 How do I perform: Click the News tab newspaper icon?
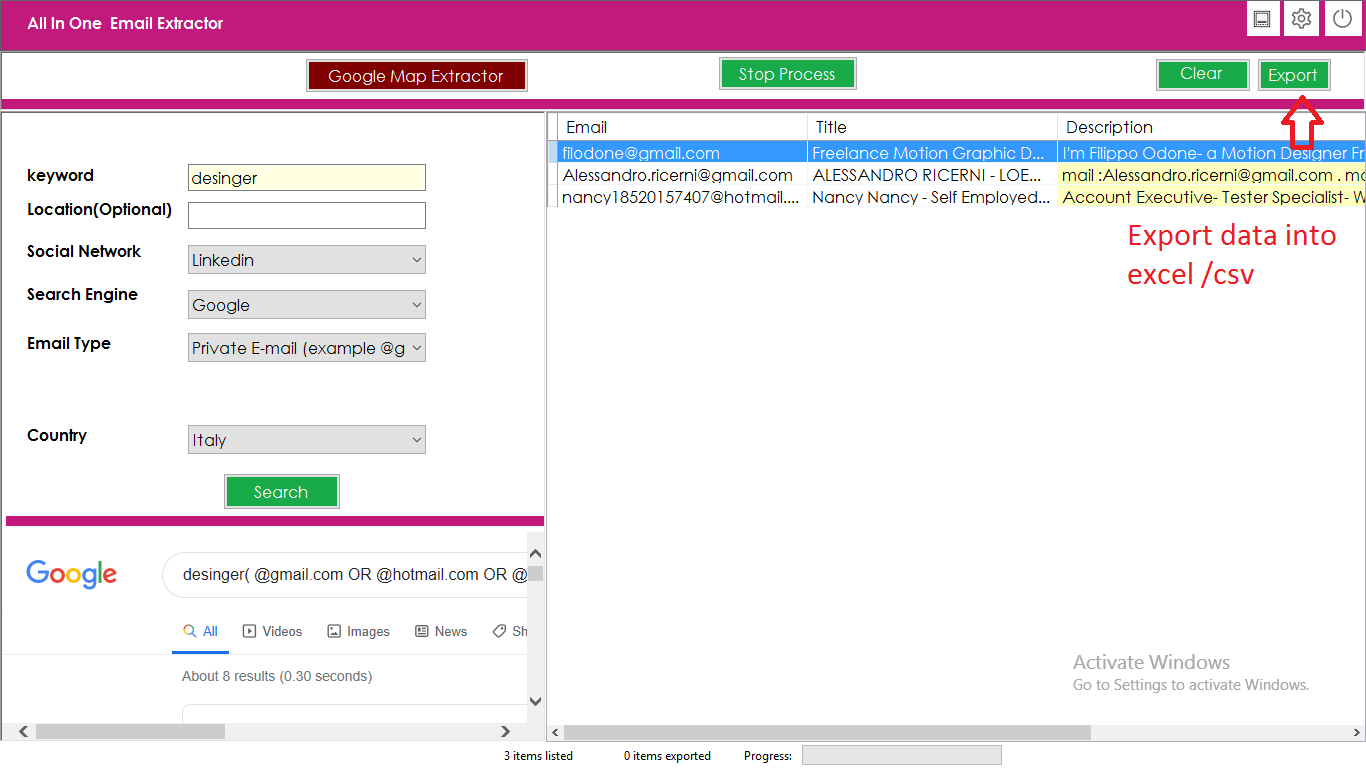pyautogui.click(x=422, y=631)
